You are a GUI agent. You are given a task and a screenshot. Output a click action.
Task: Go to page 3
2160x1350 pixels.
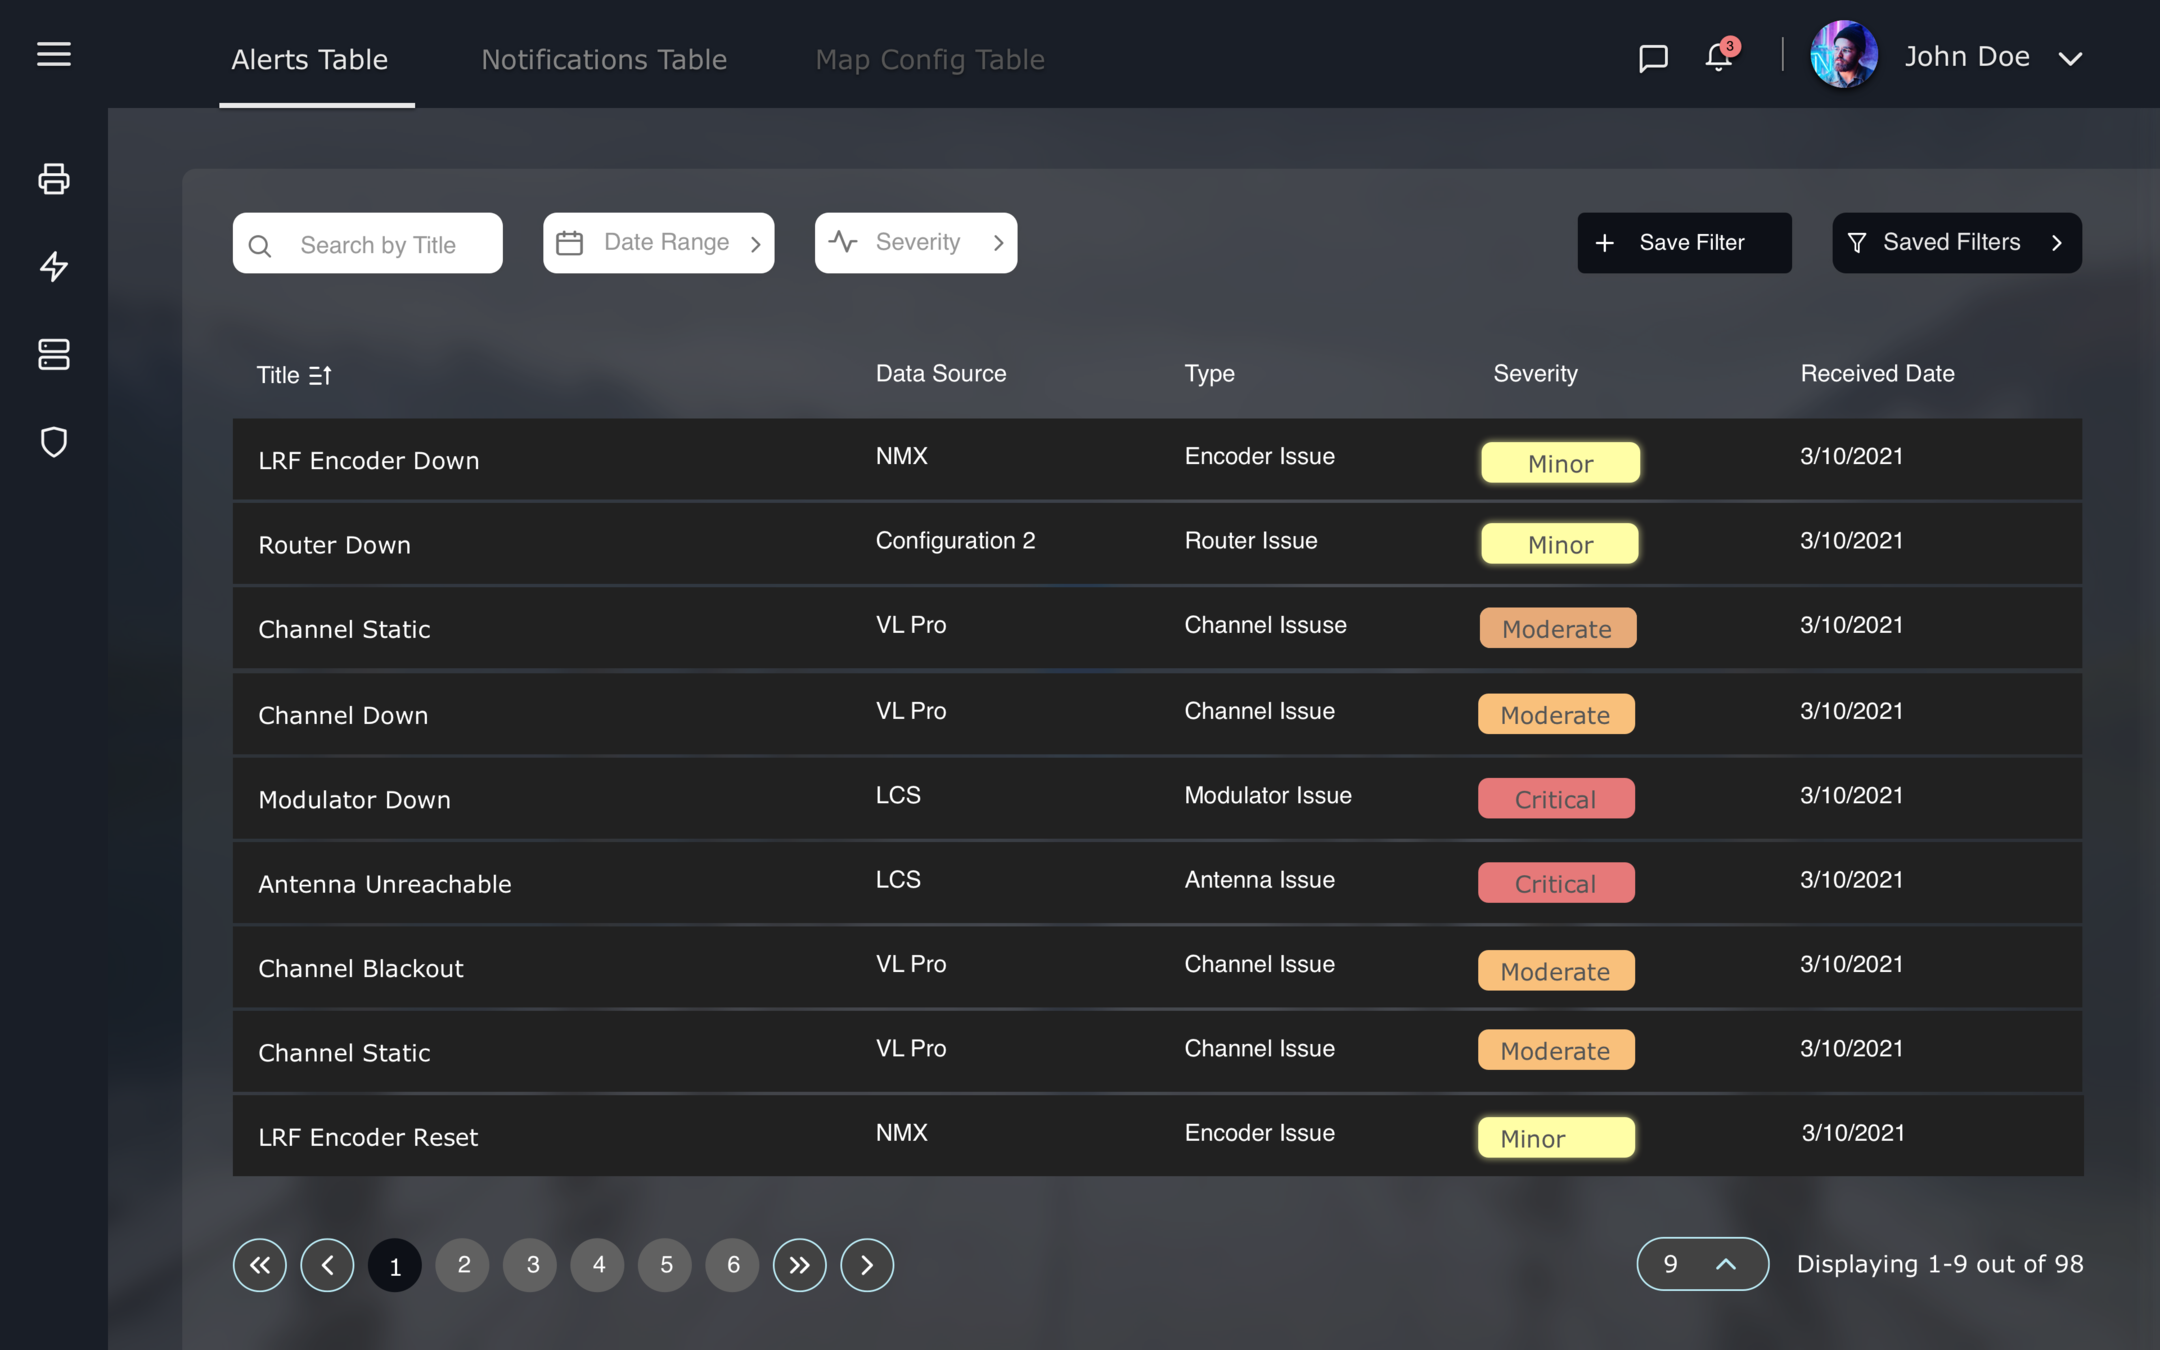point(531,1265)
